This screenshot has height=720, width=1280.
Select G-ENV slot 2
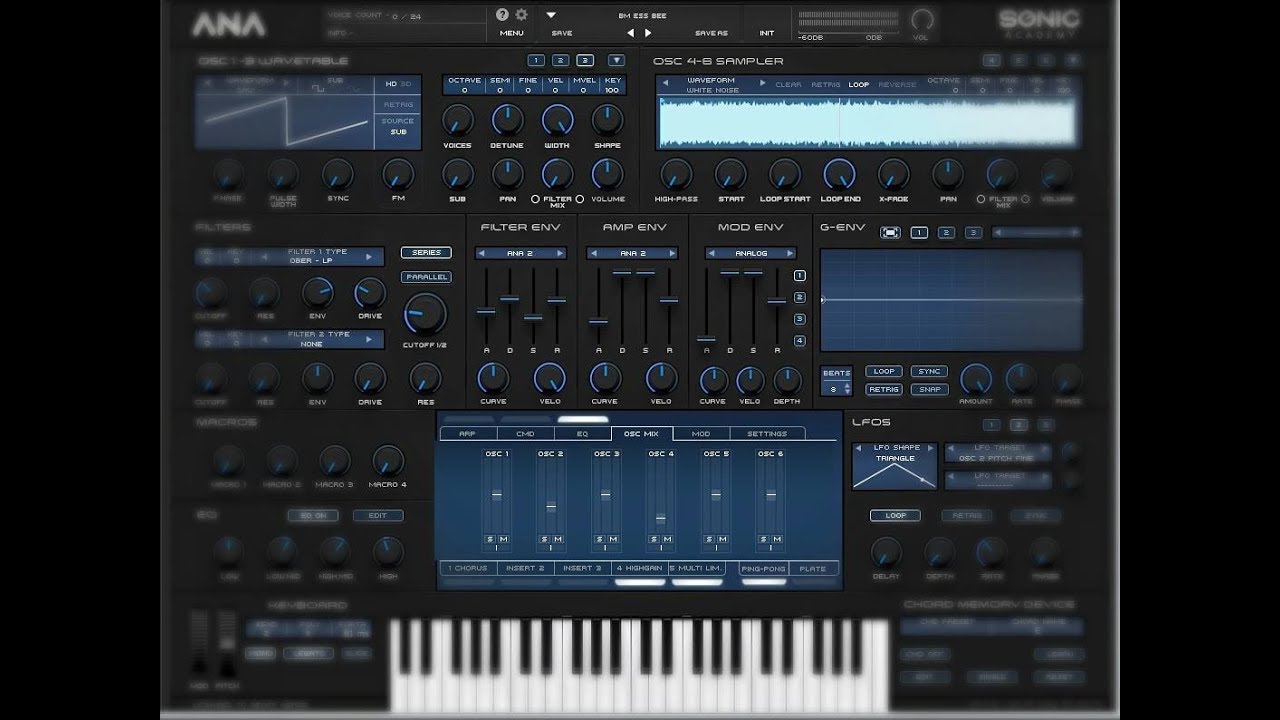pyautogui.click(x=946, y=233)
